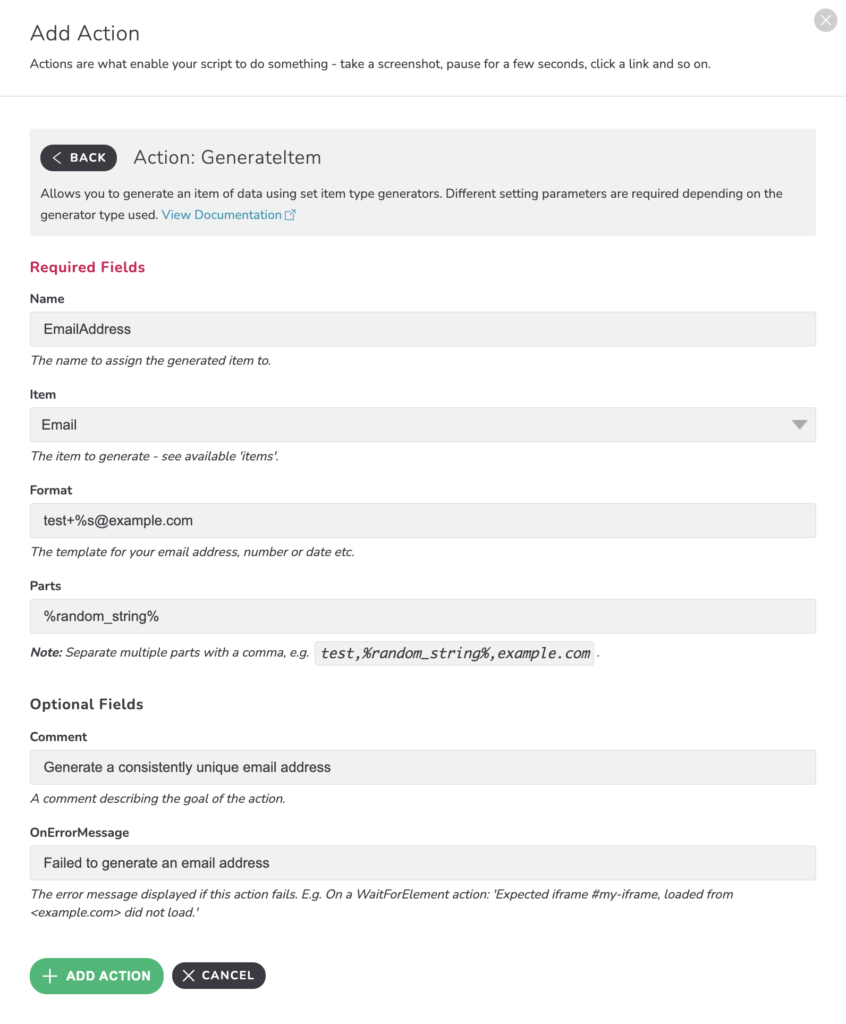846x1024 pixels.
Task: Click the X icon inside the Cancel button
Action: 189,976
